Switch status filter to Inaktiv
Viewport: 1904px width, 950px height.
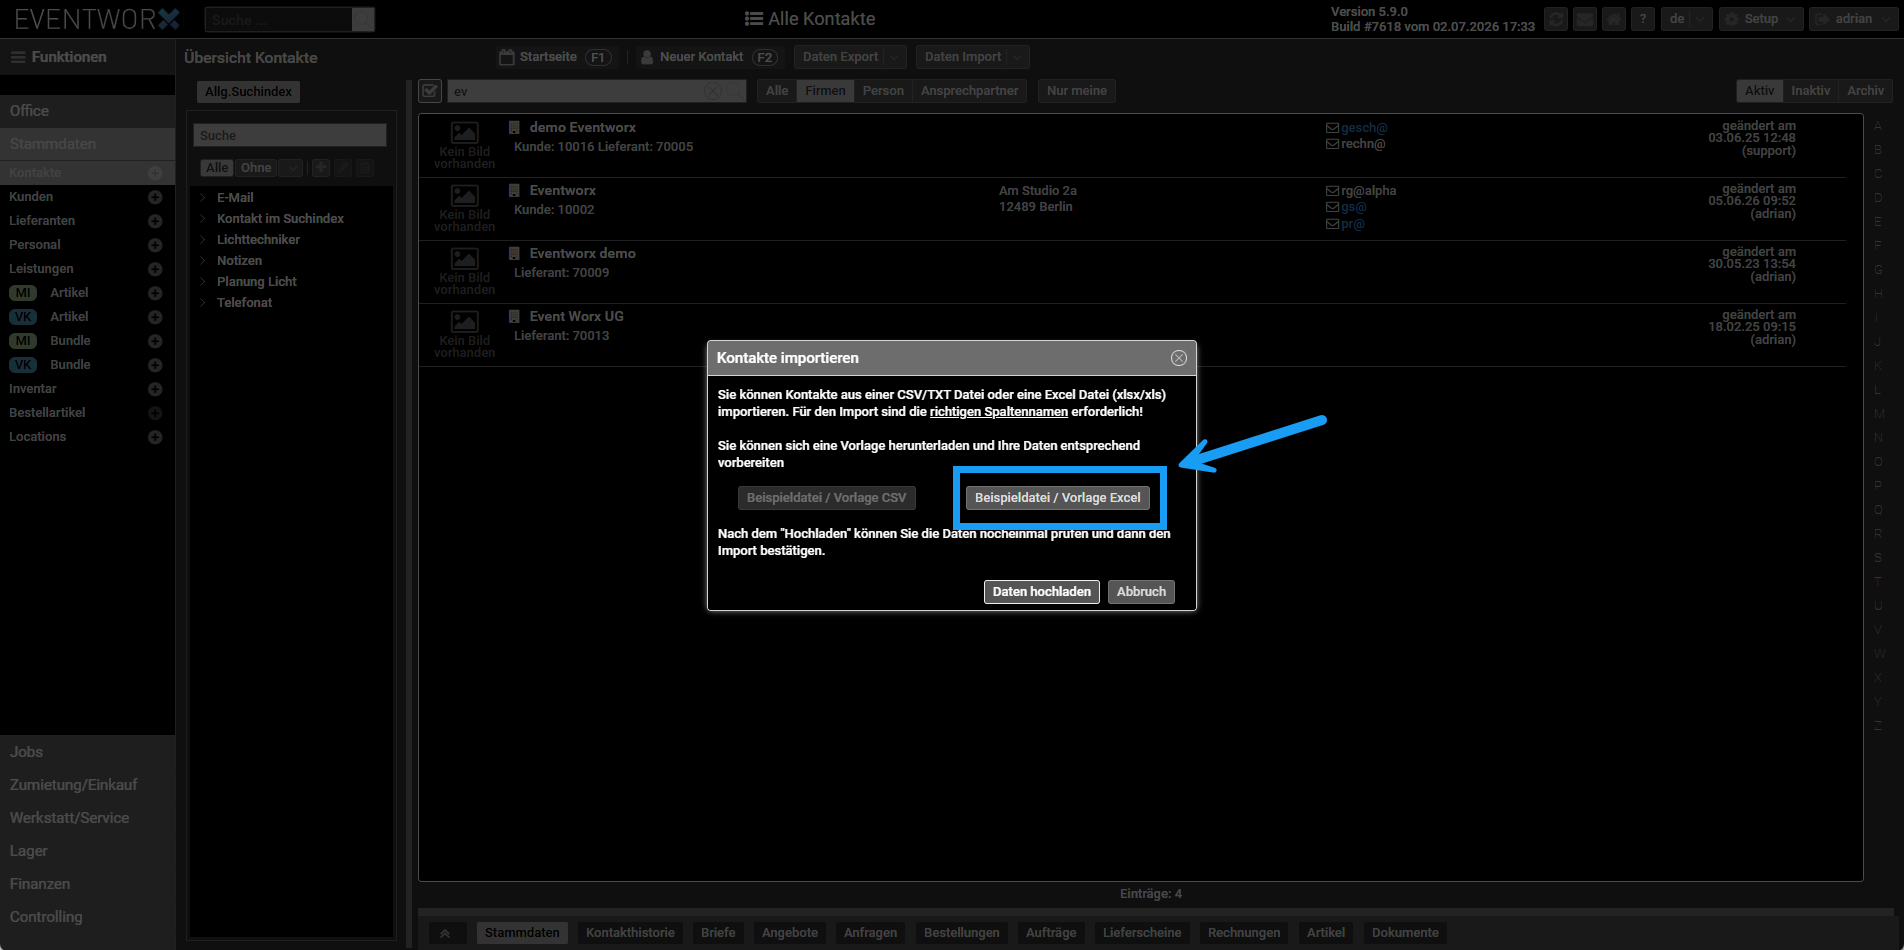coord(1810,91)
